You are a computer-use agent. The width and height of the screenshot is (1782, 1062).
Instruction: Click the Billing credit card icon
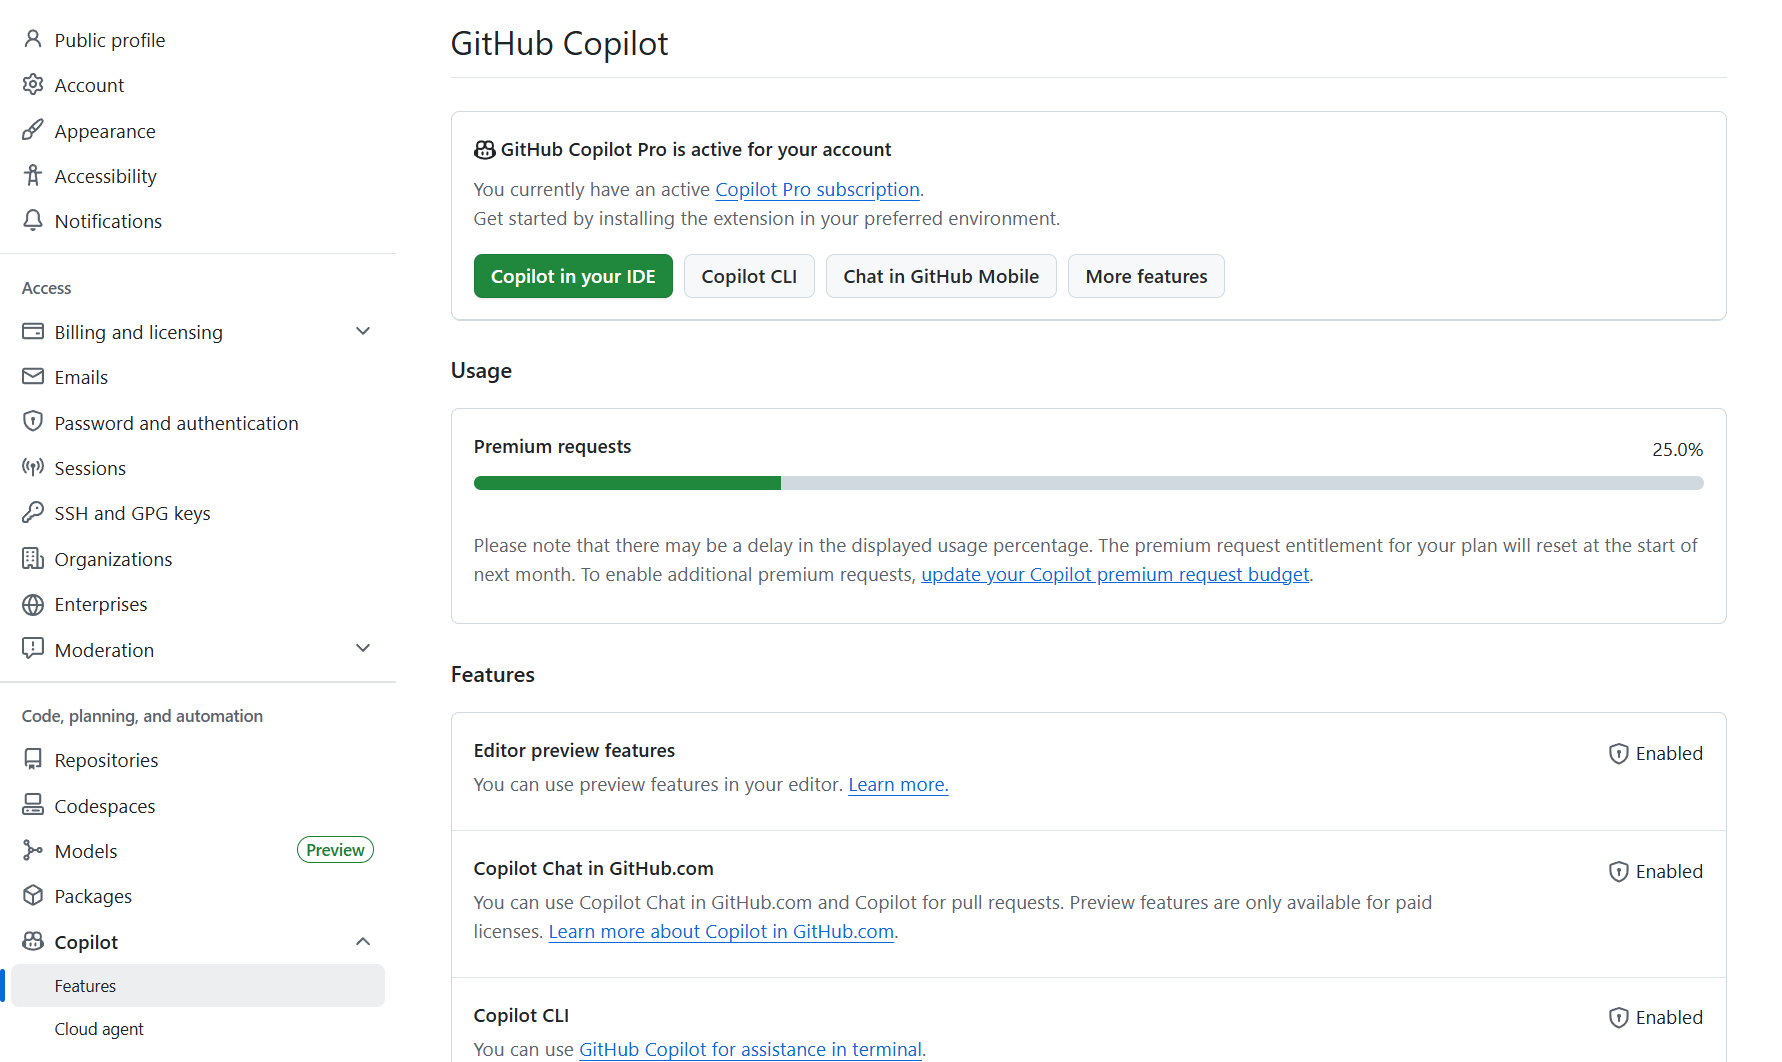pyautogui.click(x=33, y=331)
